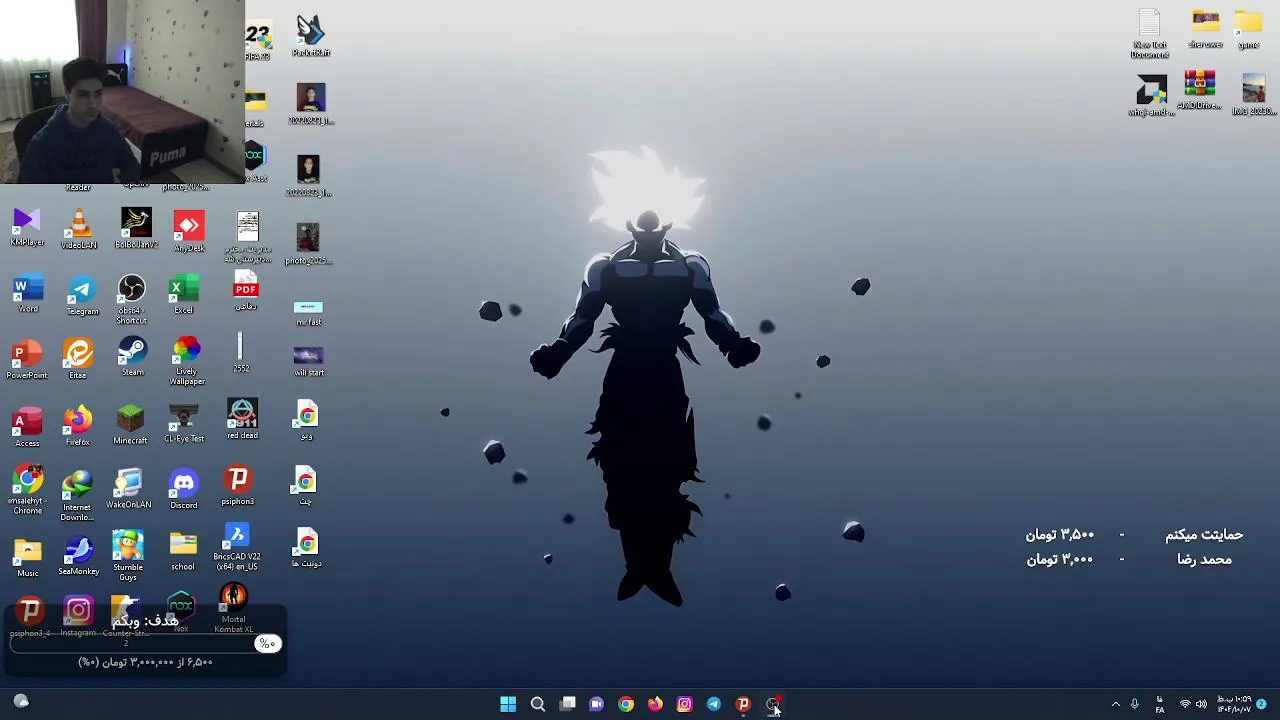Select the Lively Wallpaper desktop icon
This screenshot has height=720, width=1280.
point(187,361)
